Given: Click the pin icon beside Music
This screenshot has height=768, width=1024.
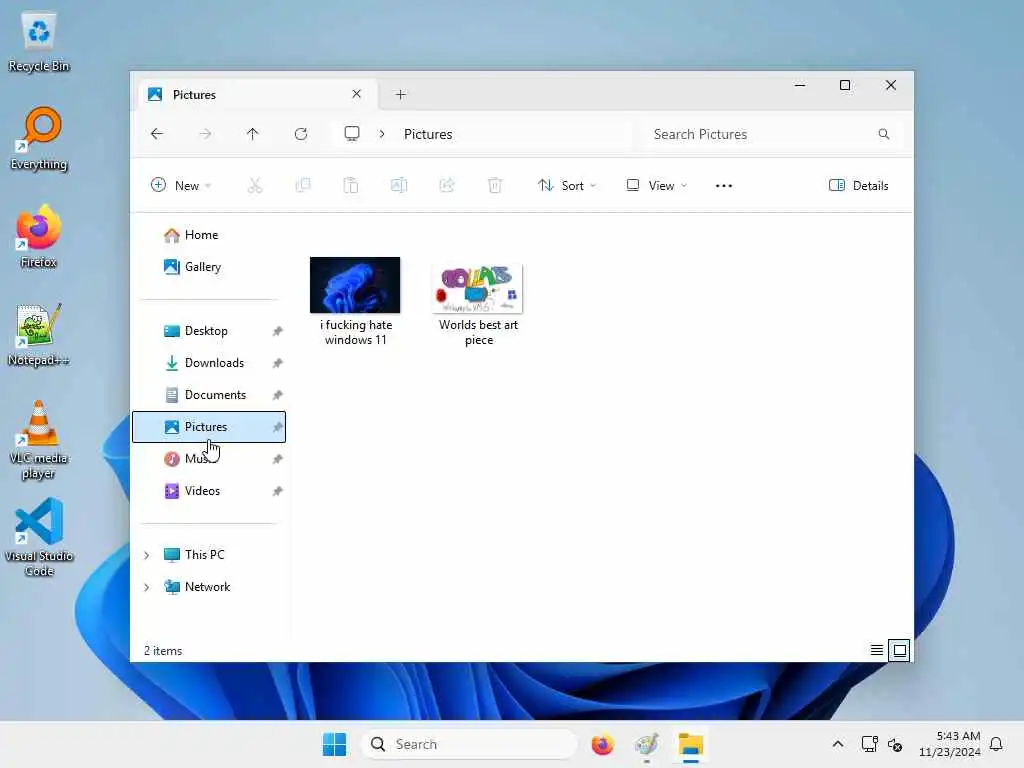Looking at the screenshot, I should click(278, 459).
